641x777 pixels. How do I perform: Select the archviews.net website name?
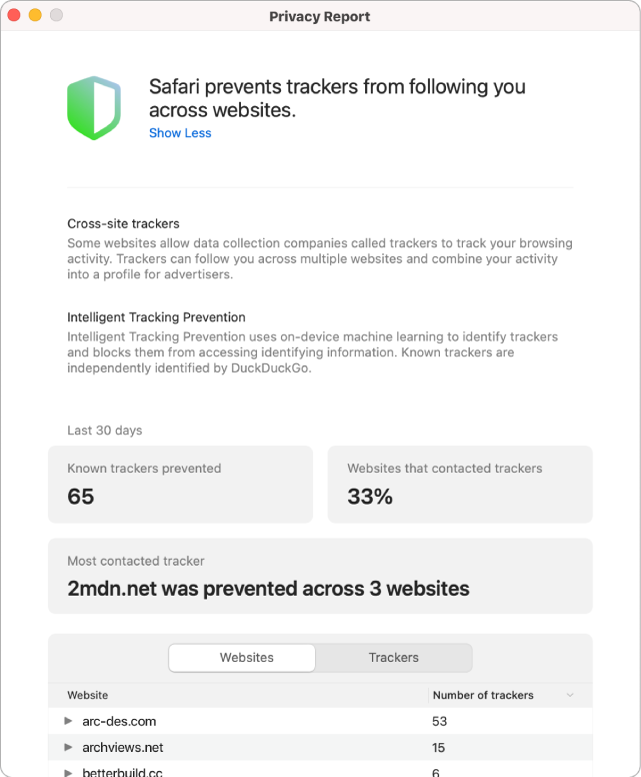tap(123, 747)
